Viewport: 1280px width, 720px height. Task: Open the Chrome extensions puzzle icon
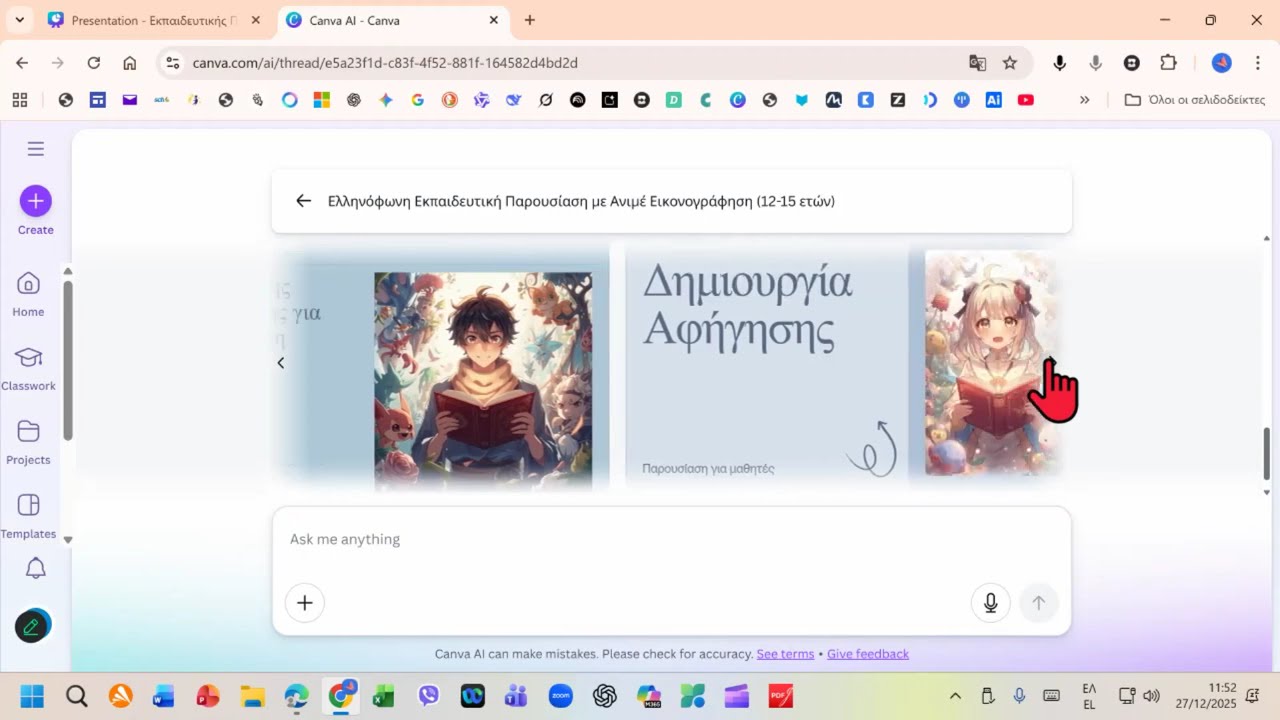tap(1168, 63)
